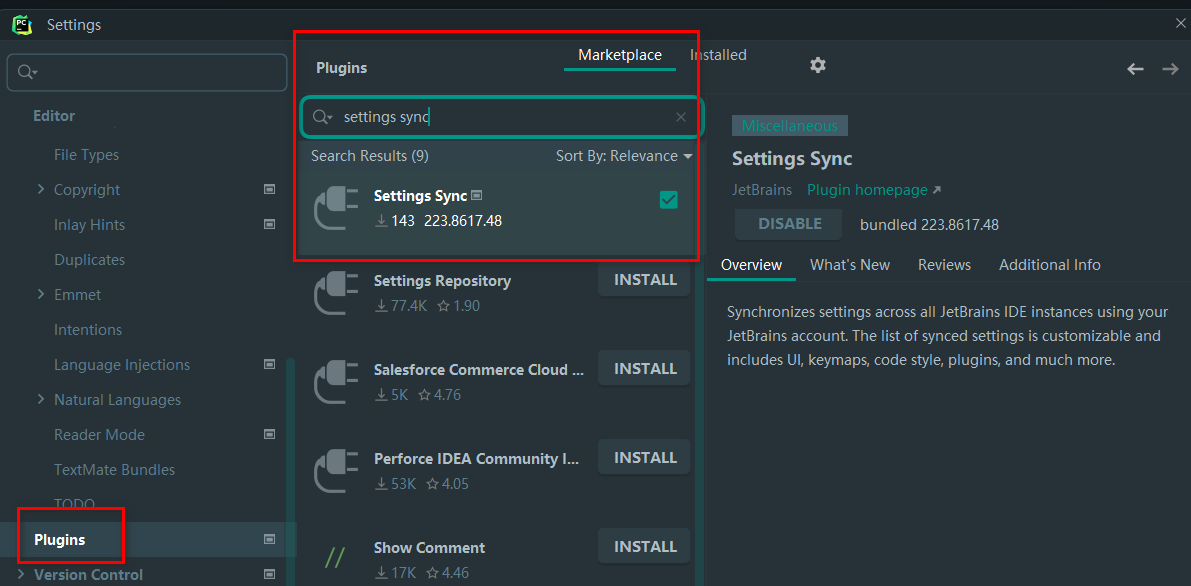The height and width of the screenshot is (586, 1191).
Task: Switch to the Installed tab
Action: (x=718, y=55)
